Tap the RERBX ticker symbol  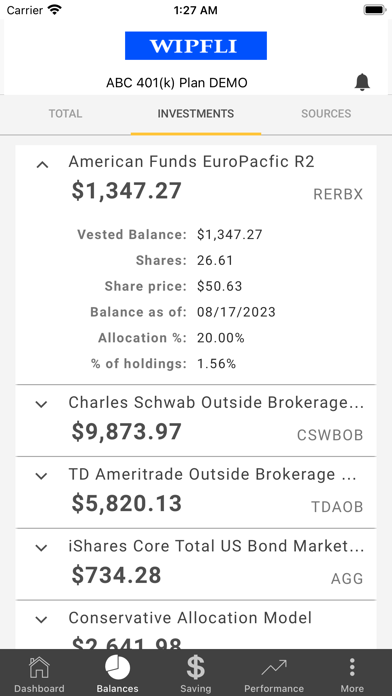(x=338, y=194)
